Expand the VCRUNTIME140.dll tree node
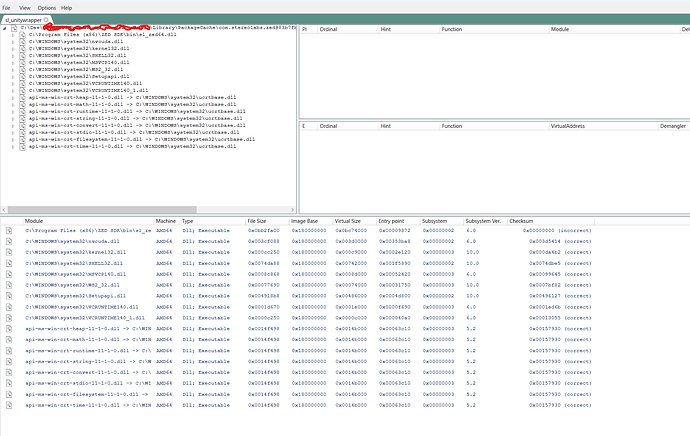 click(x=13, y=84)
